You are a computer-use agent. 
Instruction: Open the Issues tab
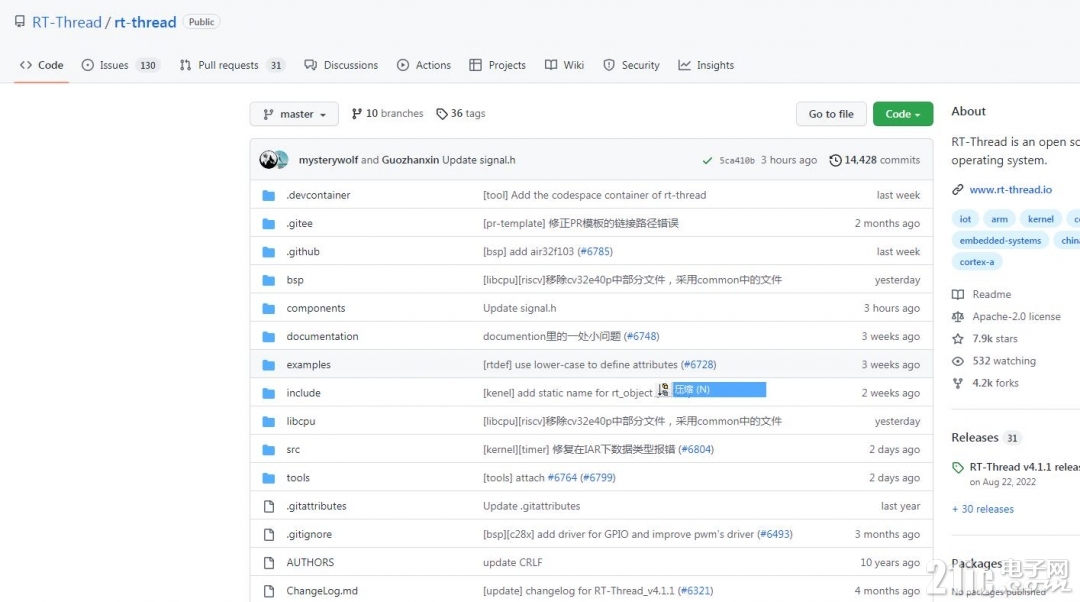point(120,65)
